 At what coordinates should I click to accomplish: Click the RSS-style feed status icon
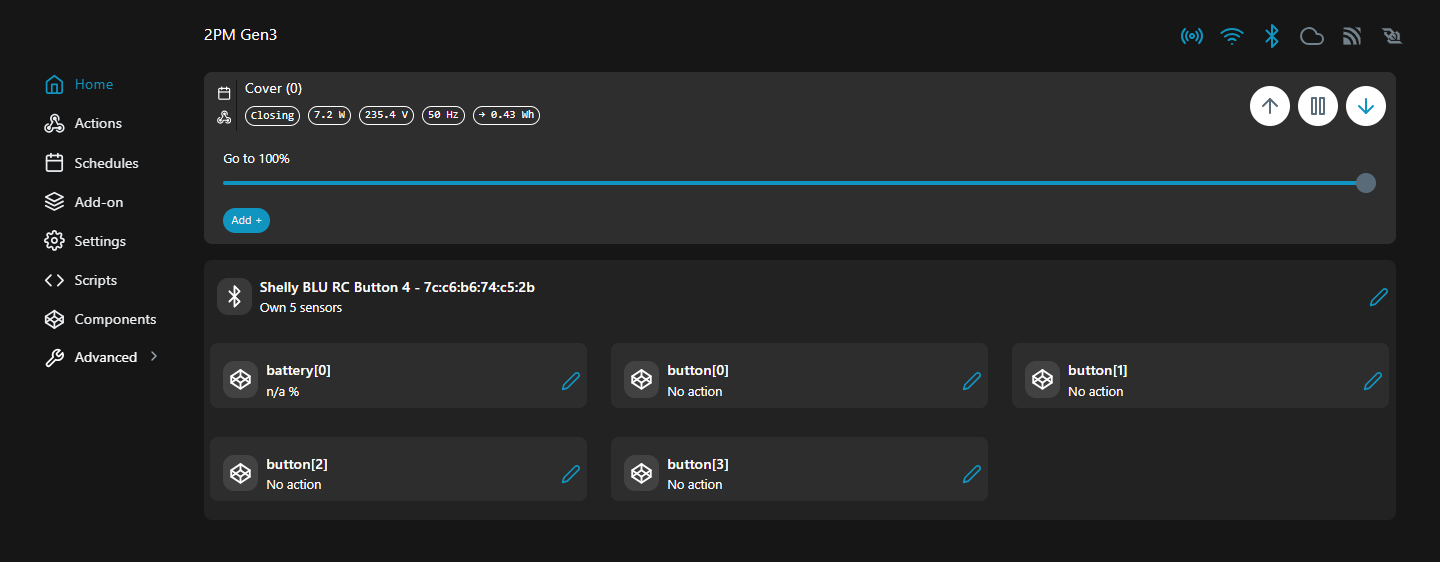(x=1352, y=36)
